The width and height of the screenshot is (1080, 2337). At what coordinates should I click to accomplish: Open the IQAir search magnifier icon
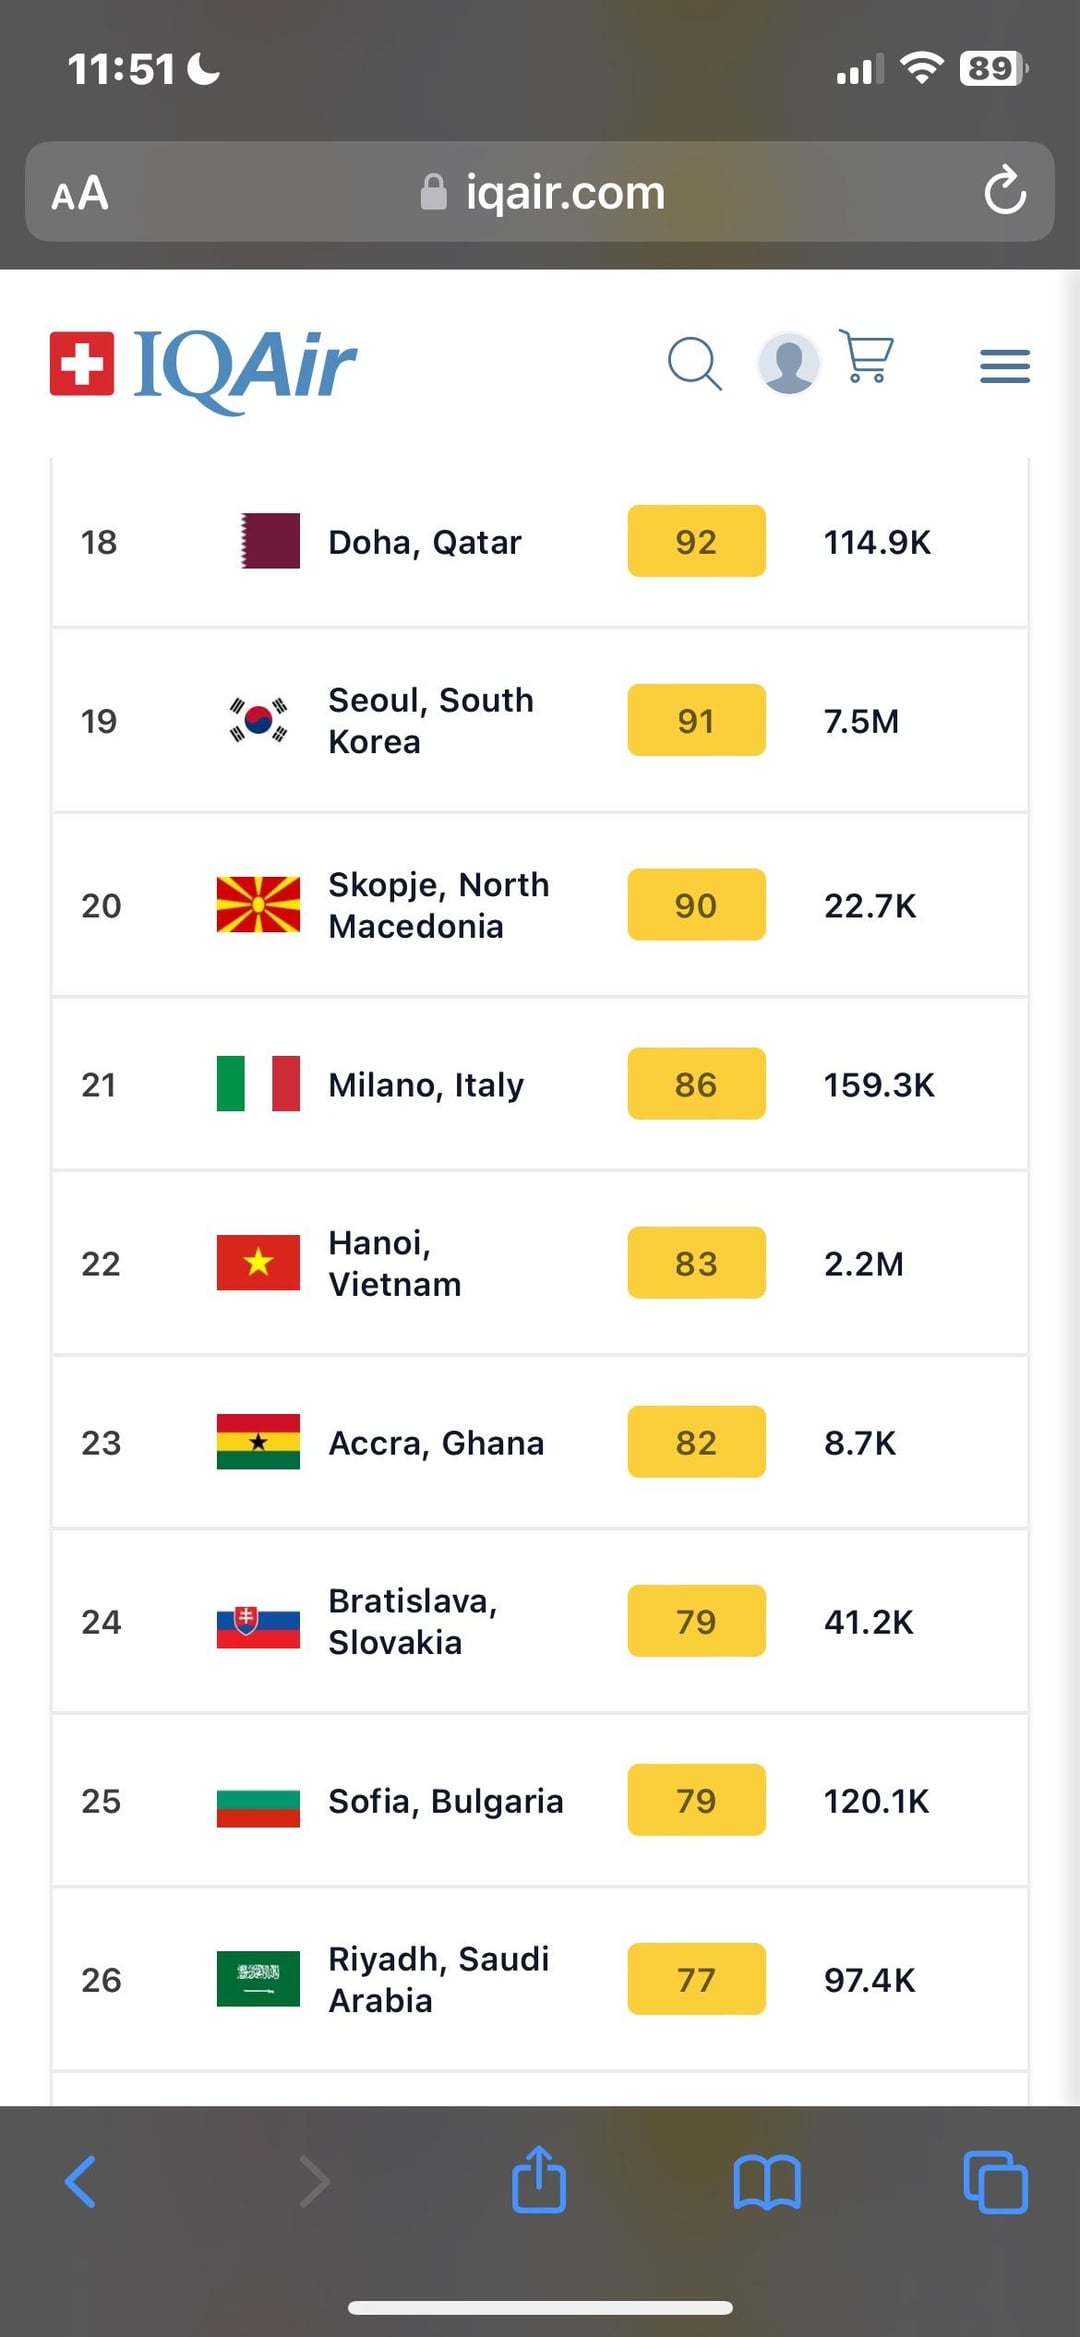694,363
